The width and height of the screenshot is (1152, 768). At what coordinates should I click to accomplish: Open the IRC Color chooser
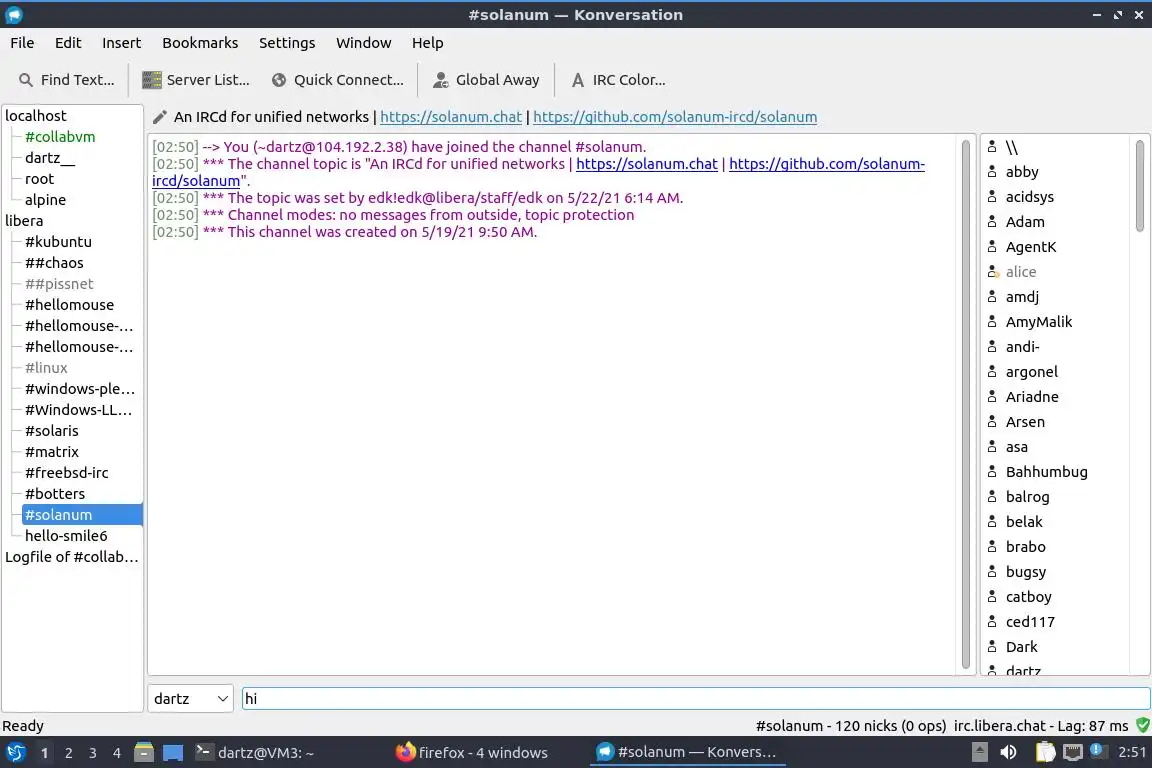pos(618,80)
